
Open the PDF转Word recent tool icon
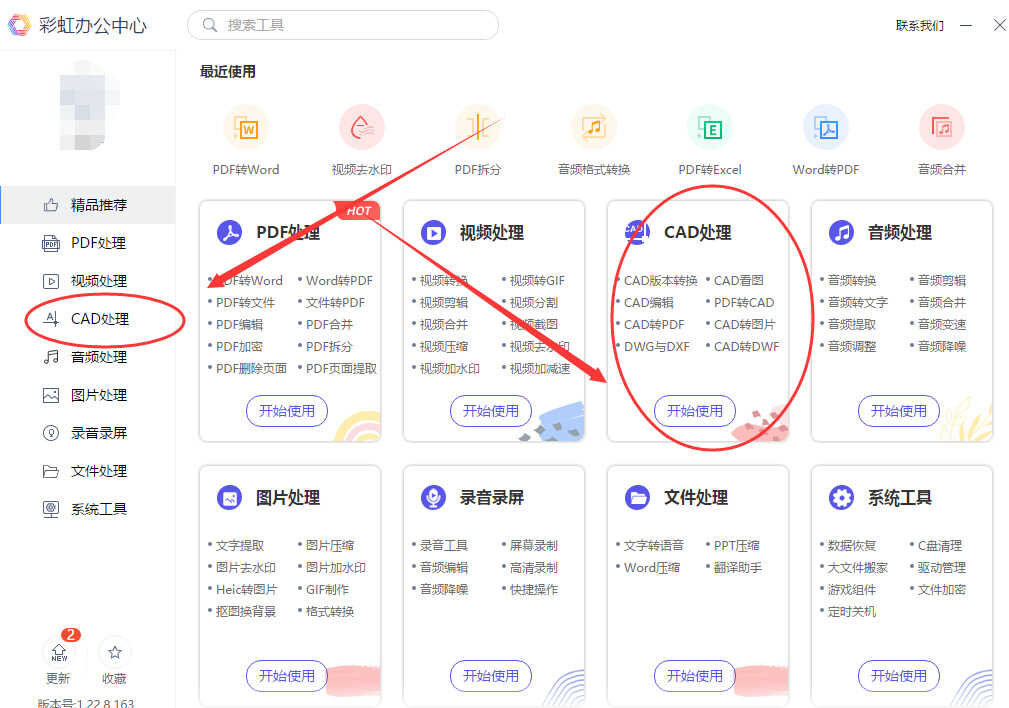pyautogui.click(x=246, y=127)
